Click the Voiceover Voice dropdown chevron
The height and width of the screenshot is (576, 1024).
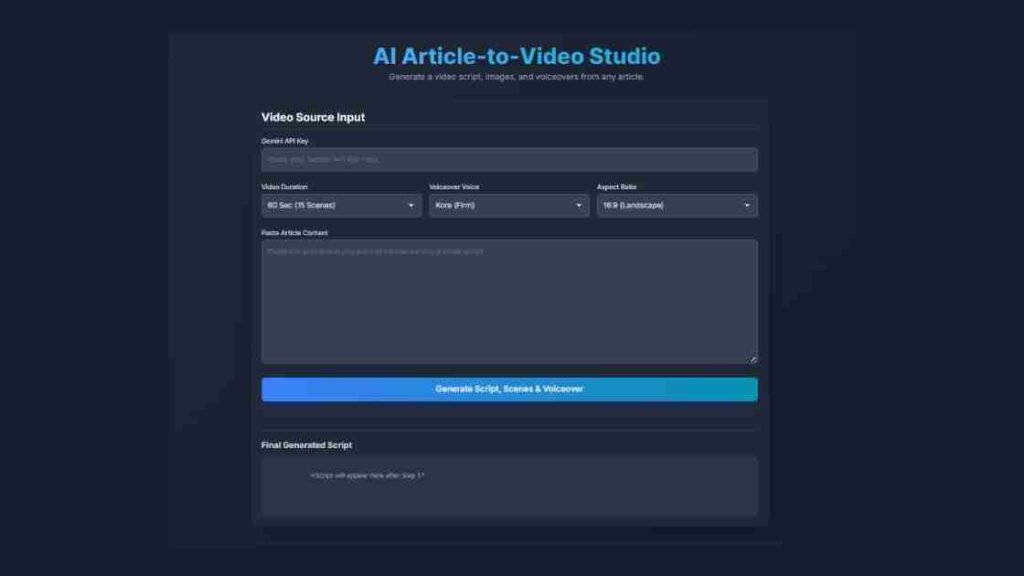coord(580,205)
